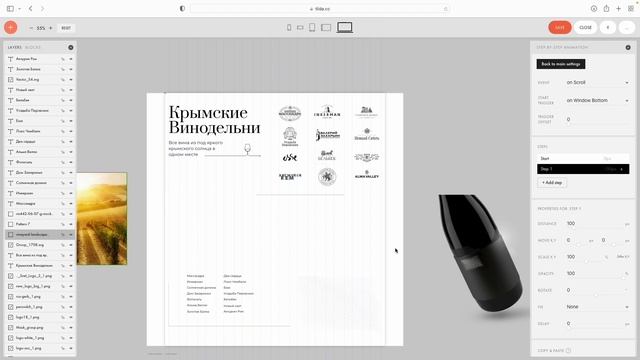Screen dimensions: 640x360
Task: Switch to mobile portrait screen preview
Action: [289, 27]
